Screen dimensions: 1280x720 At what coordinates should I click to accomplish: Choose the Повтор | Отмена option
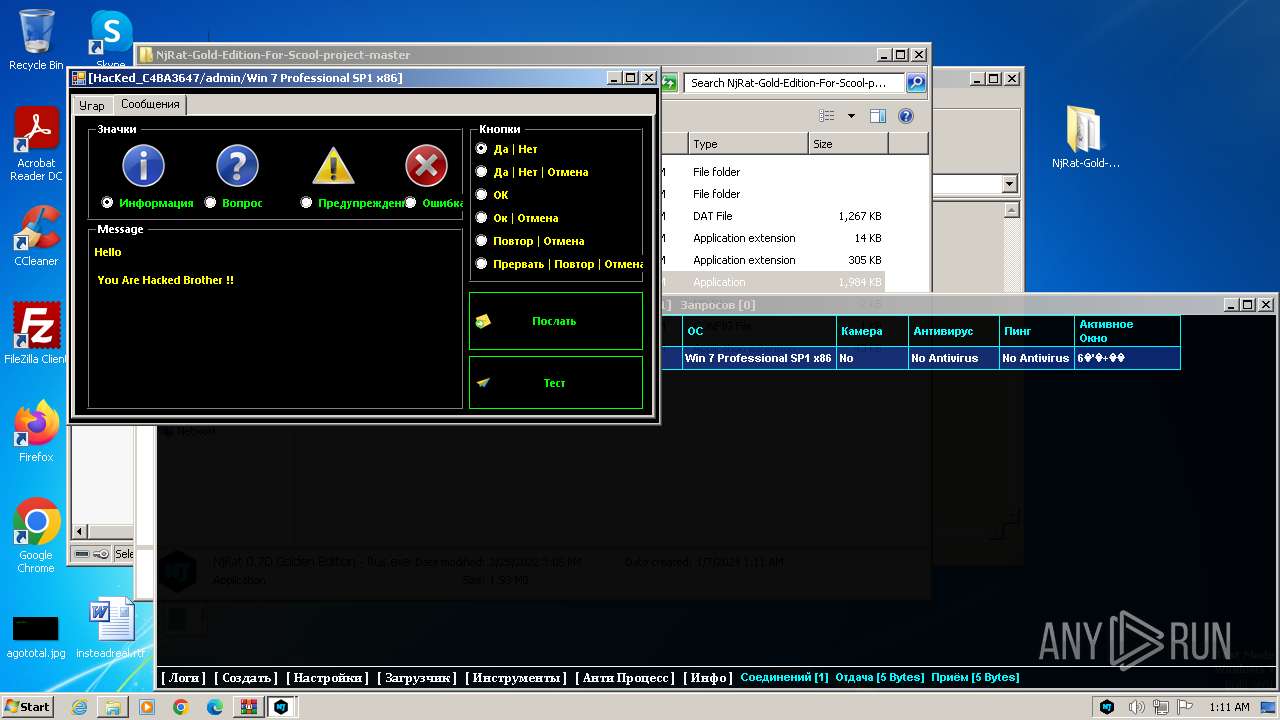[481, 240]
